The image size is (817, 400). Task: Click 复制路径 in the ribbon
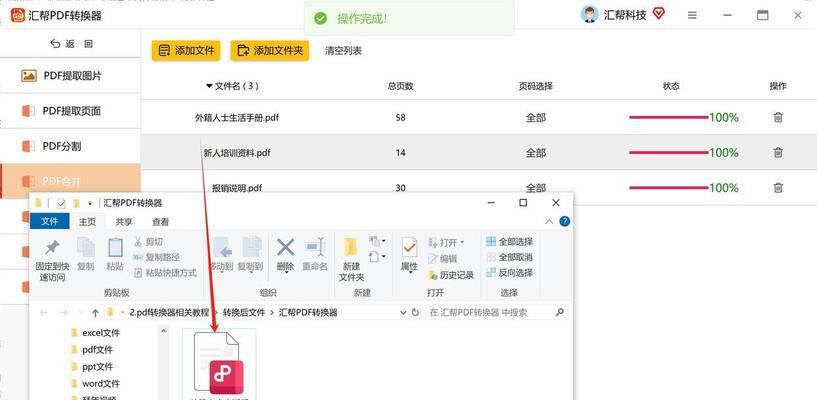point(157,257)
